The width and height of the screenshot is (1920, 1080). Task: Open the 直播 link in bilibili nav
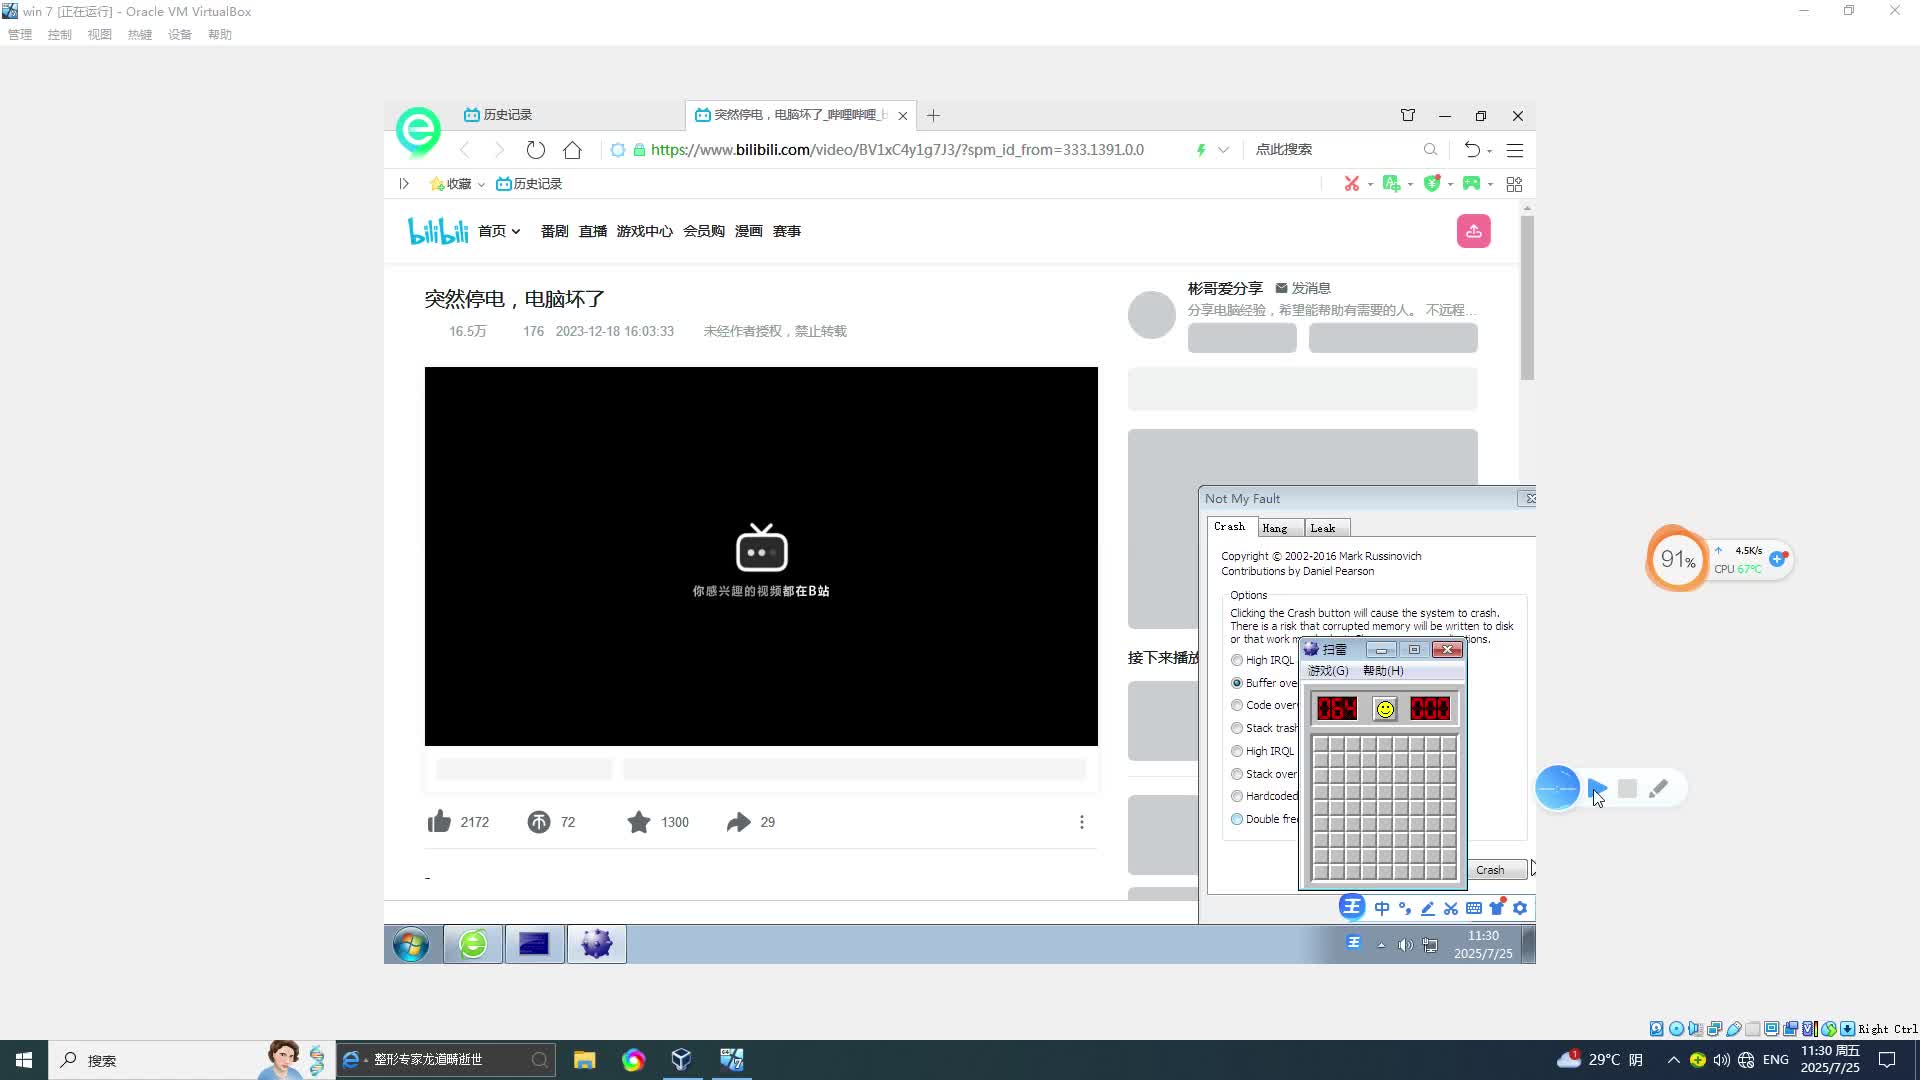[593, 231]
